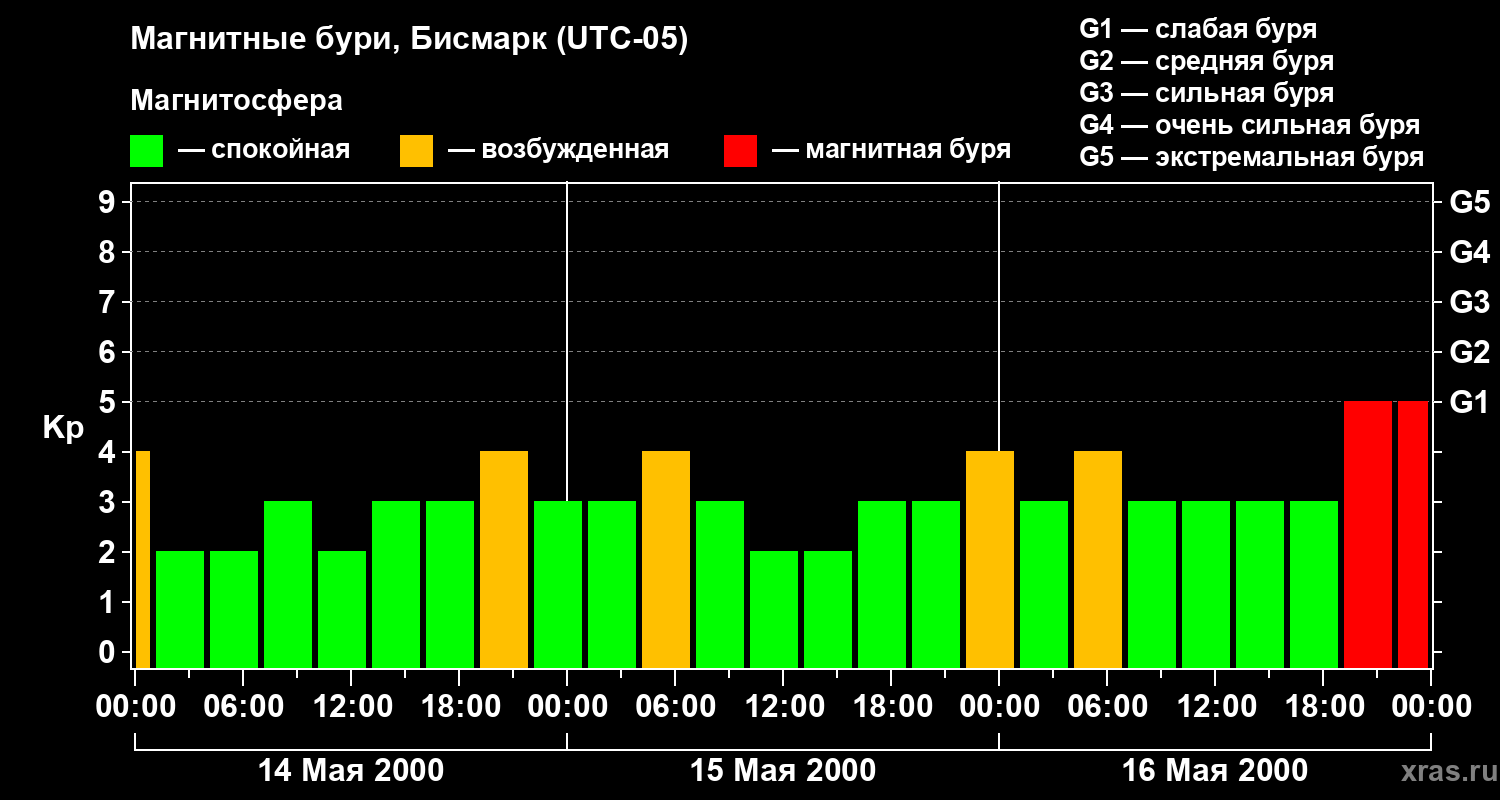The width and height of the screenshot is (1500, 800).
Task: Click the '— спокойная' legend label
Action: point(264,150)
